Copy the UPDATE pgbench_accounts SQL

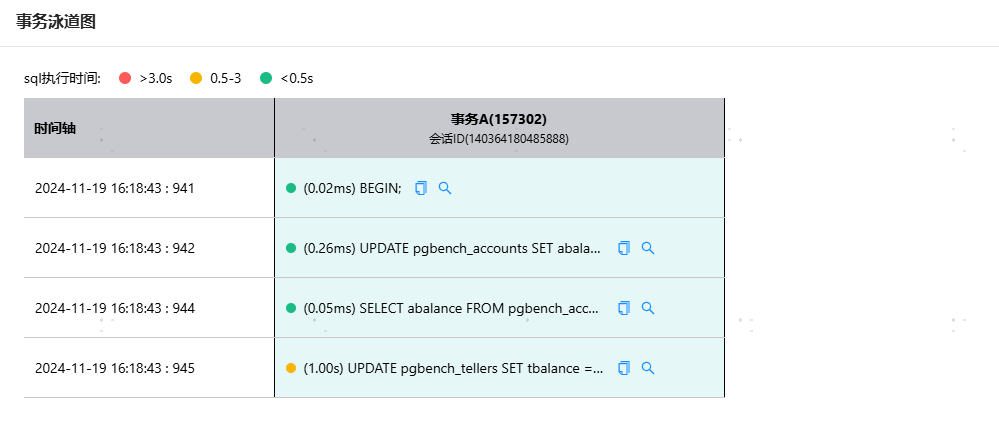coord(624,248)
